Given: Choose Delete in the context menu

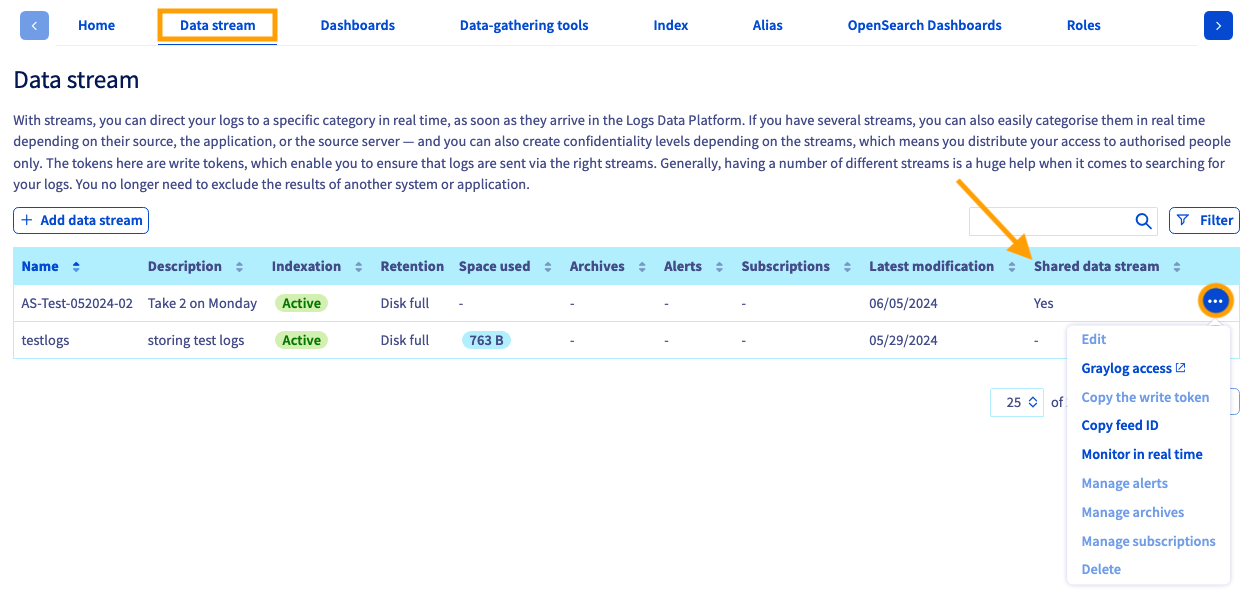Looking at the screenshot, I should (1101, 569).
